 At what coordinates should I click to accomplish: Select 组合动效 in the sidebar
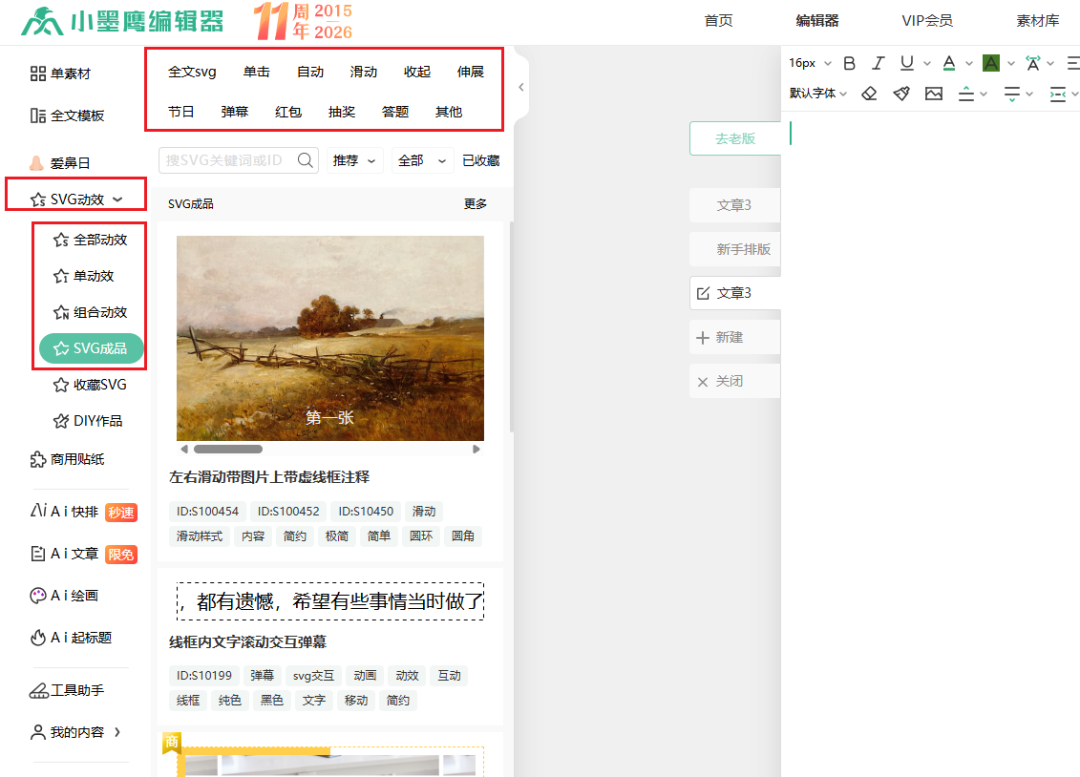[x=90, y=313]
